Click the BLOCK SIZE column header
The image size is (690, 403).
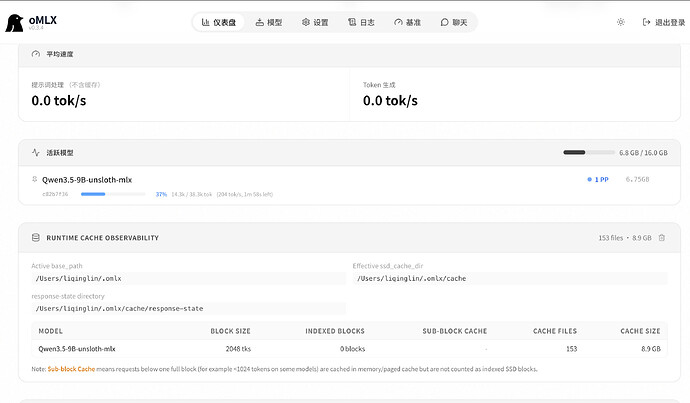(x=230, y=331)
